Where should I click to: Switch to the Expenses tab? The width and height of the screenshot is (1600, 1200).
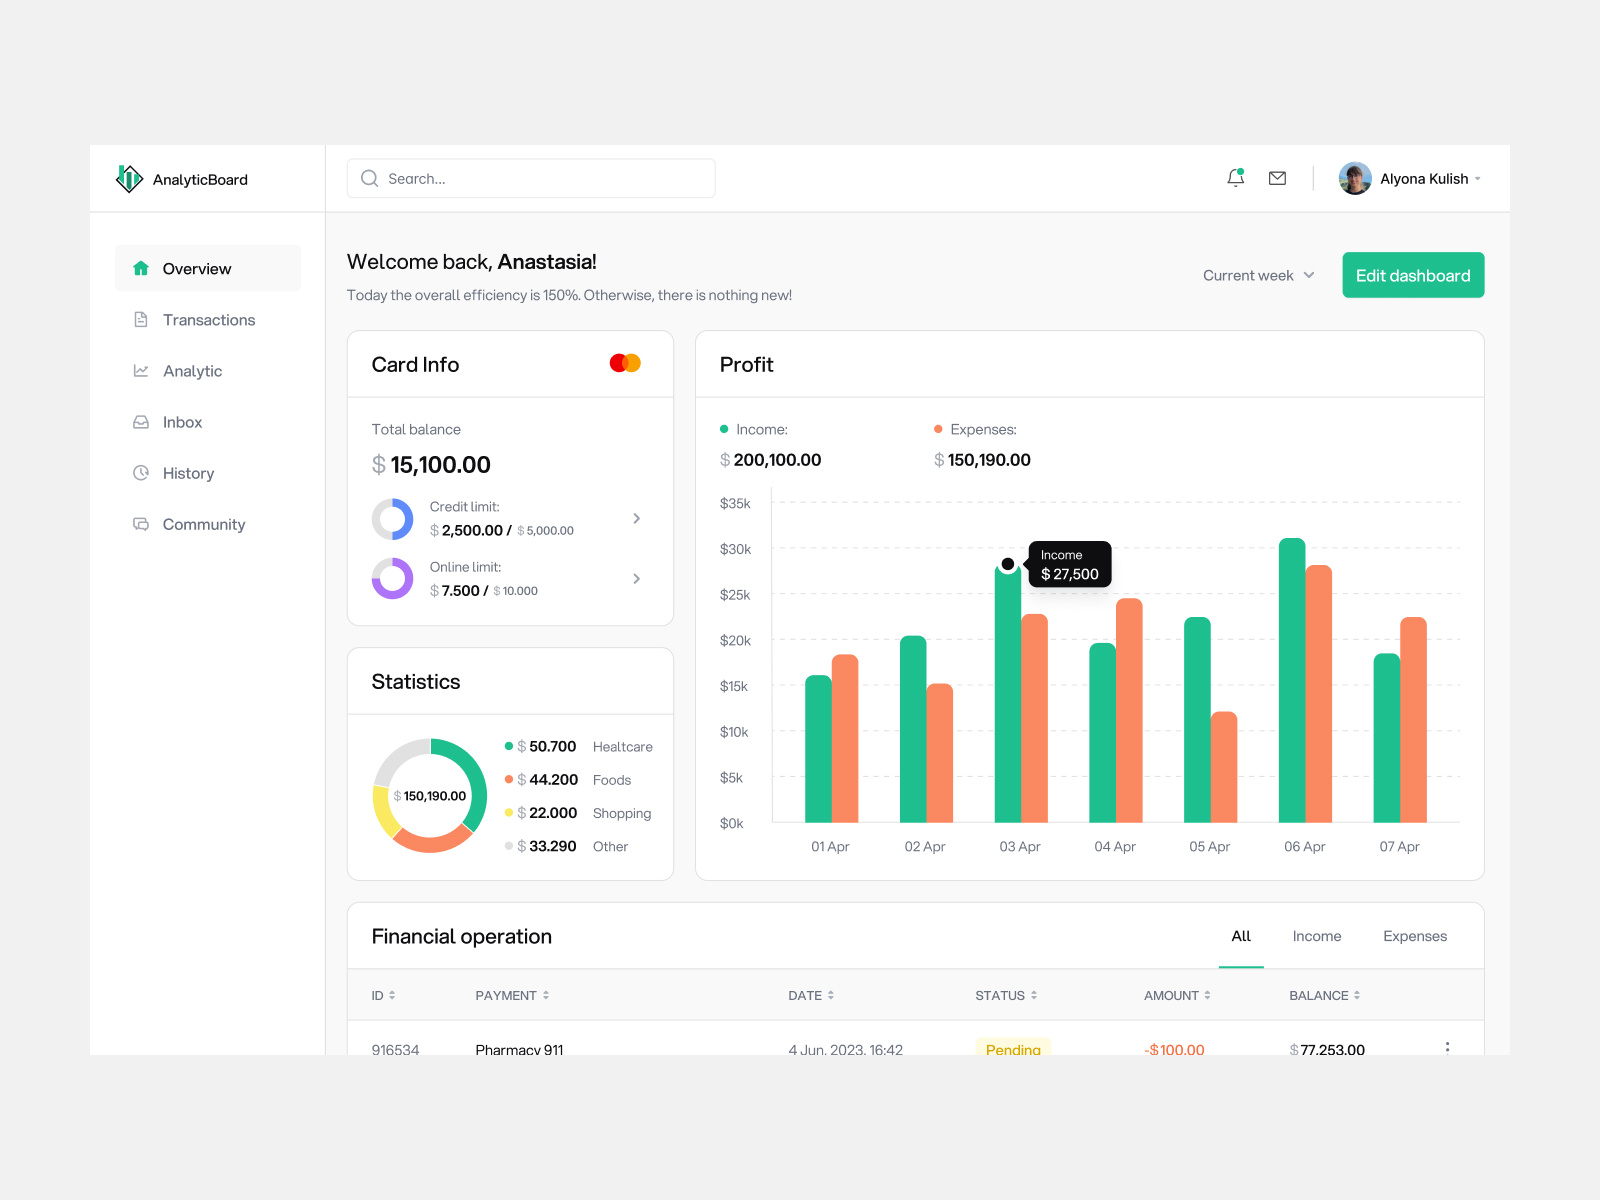point(1414,936)
